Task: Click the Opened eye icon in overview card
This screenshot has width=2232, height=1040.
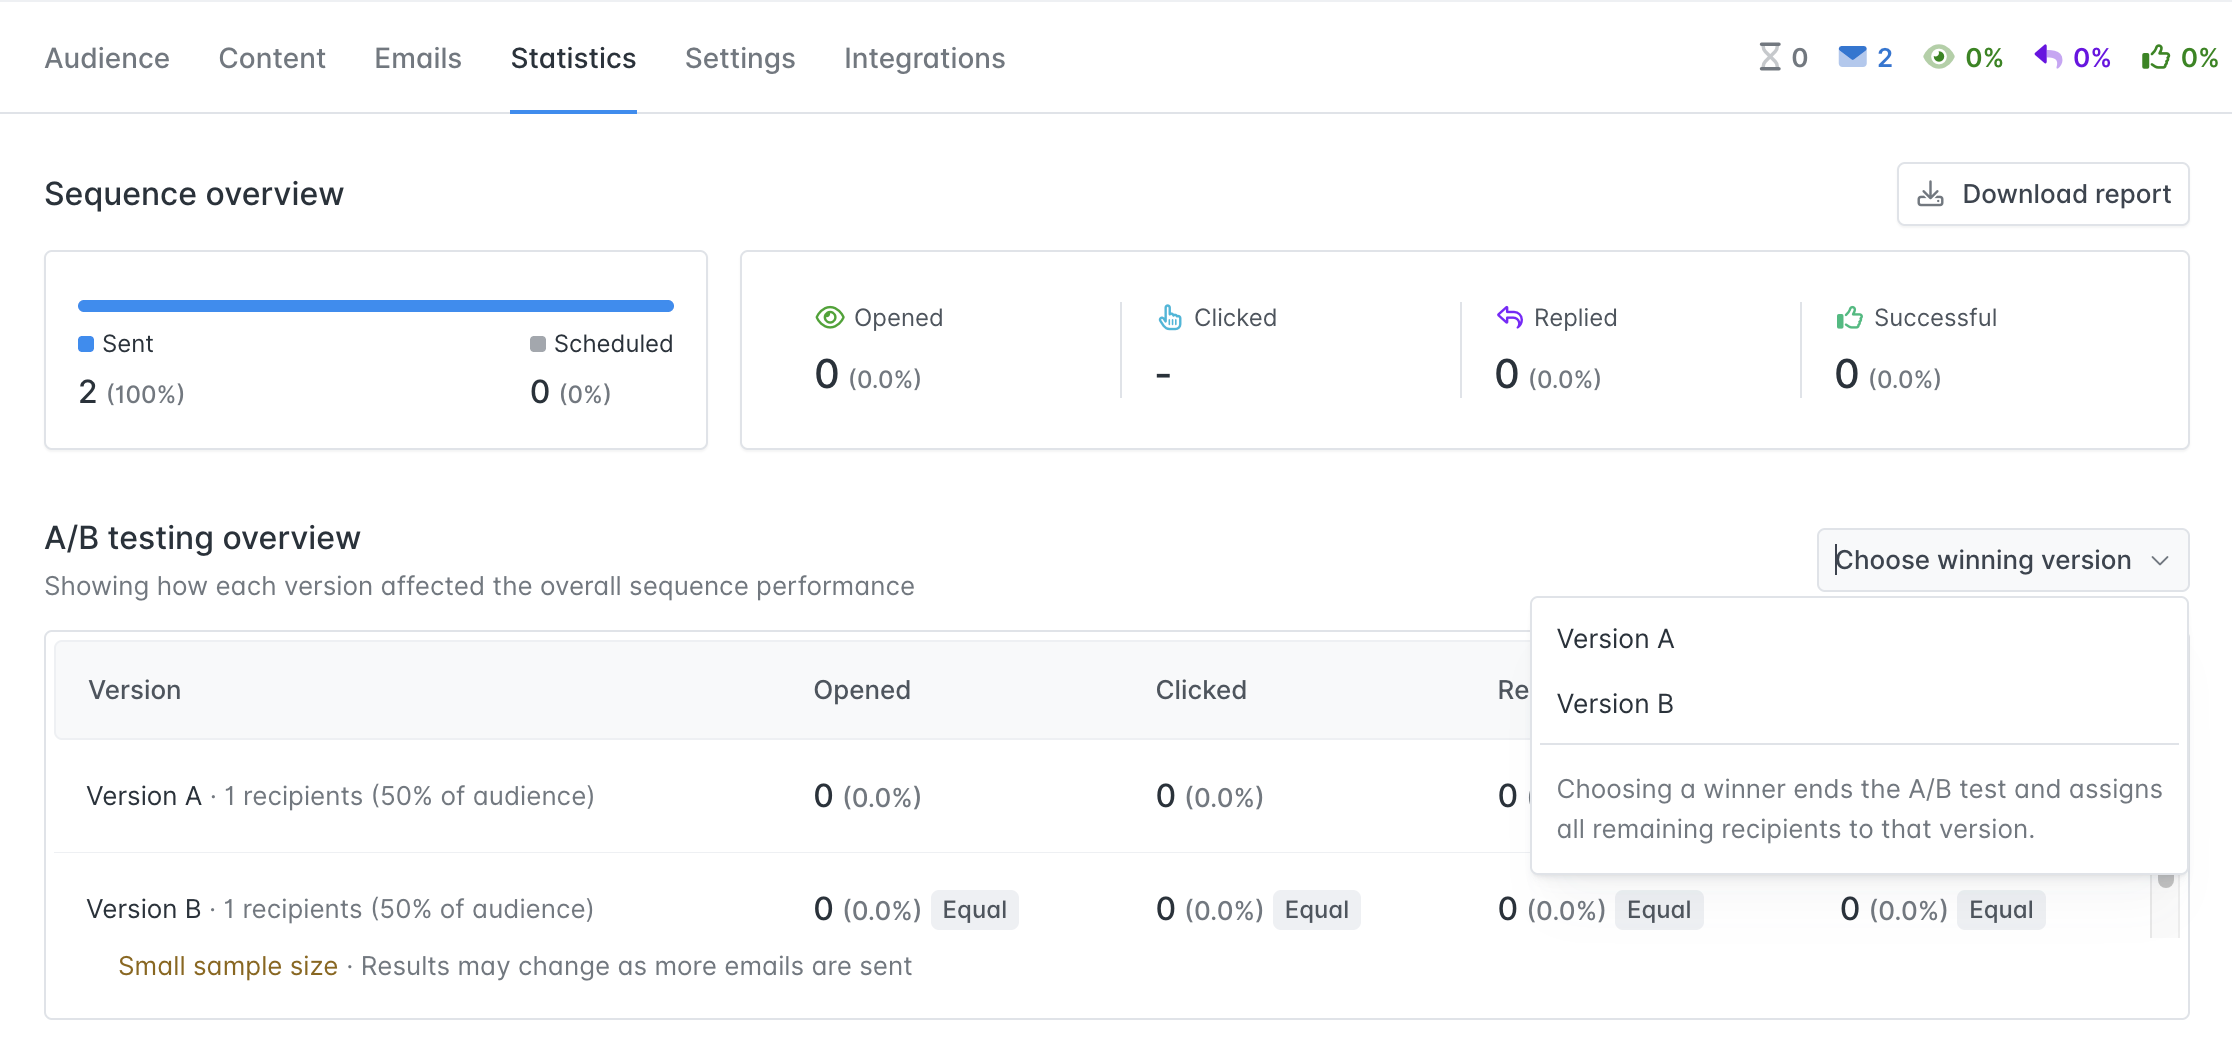Action: [829, 318]
